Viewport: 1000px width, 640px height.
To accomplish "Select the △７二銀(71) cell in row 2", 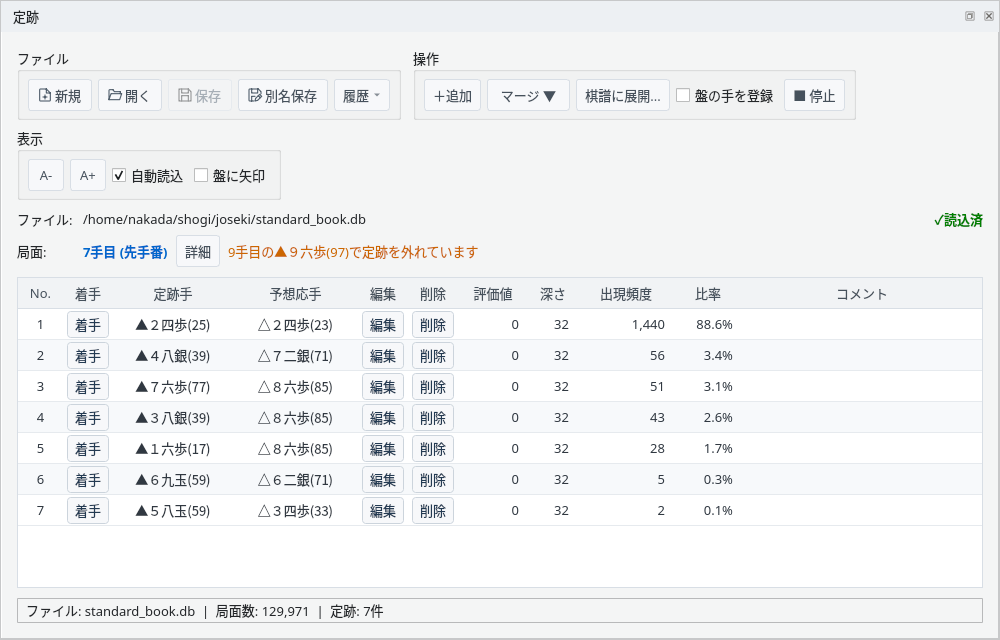I will click(x=295, y=356).
